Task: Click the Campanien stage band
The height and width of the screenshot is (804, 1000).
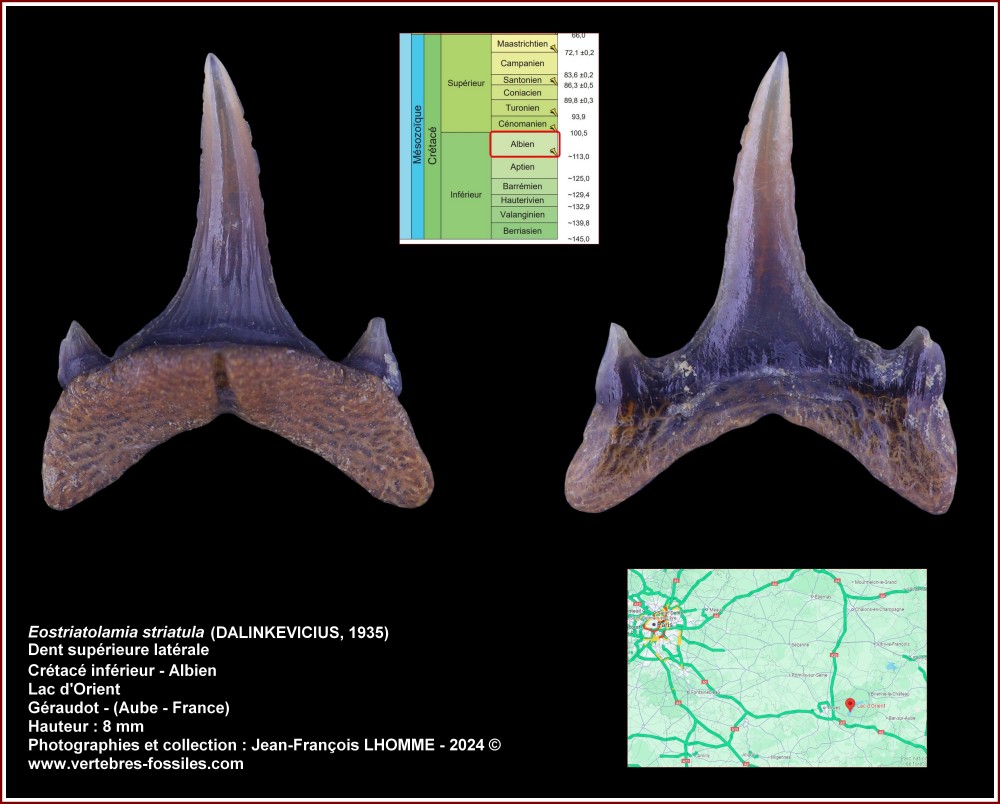Action: [x=524, y=63]
